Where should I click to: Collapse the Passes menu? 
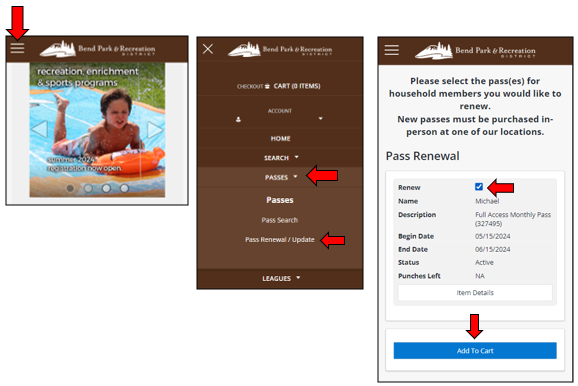pyautogui.click(x=281, y=177)
